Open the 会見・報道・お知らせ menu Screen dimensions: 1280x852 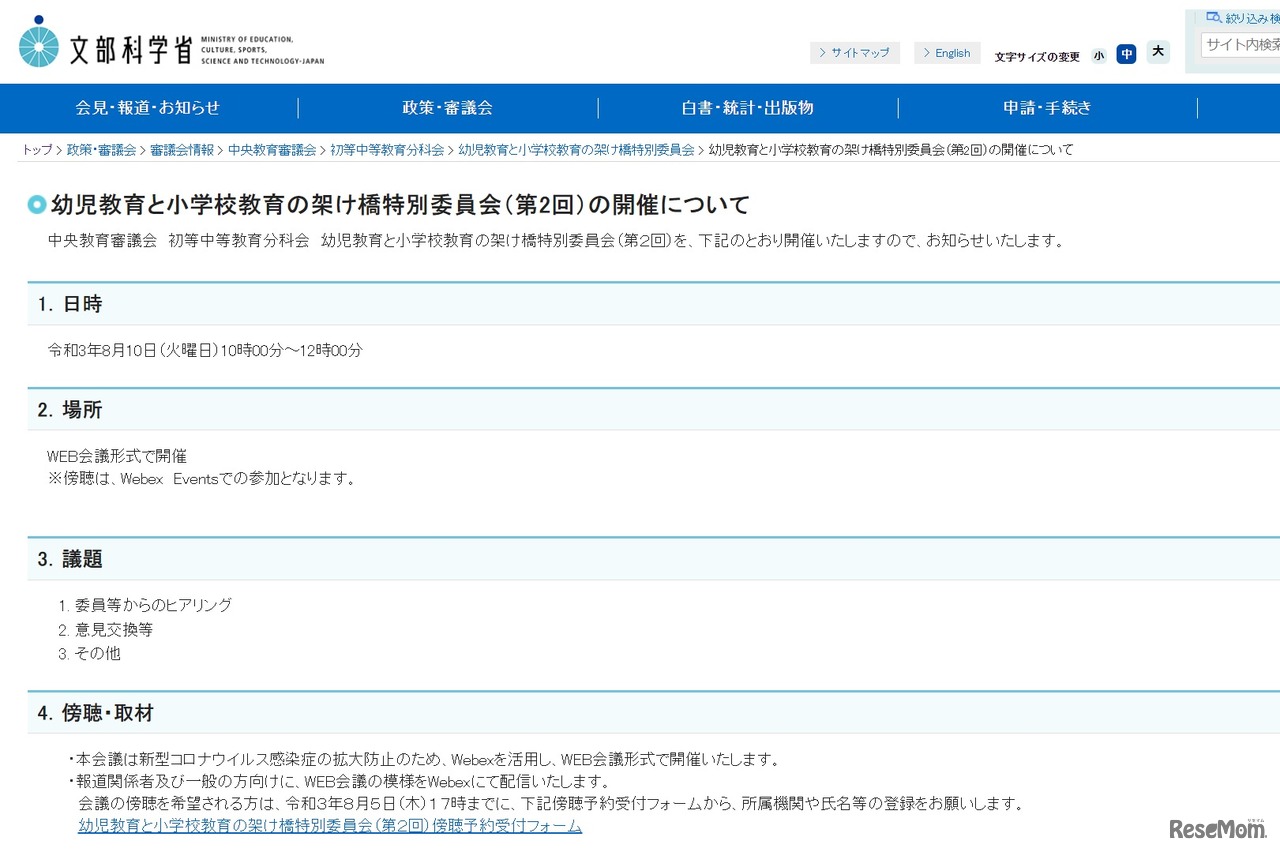pos(148,108)
